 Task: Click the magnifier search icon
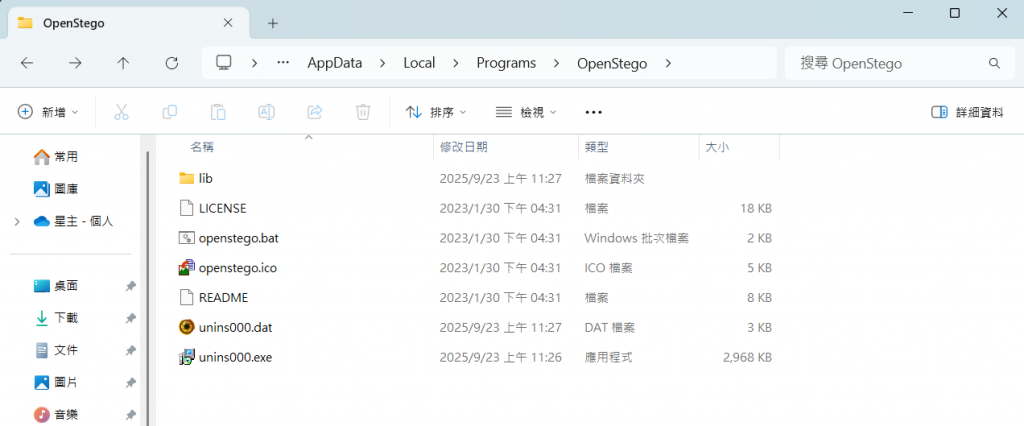coord(994,63)
